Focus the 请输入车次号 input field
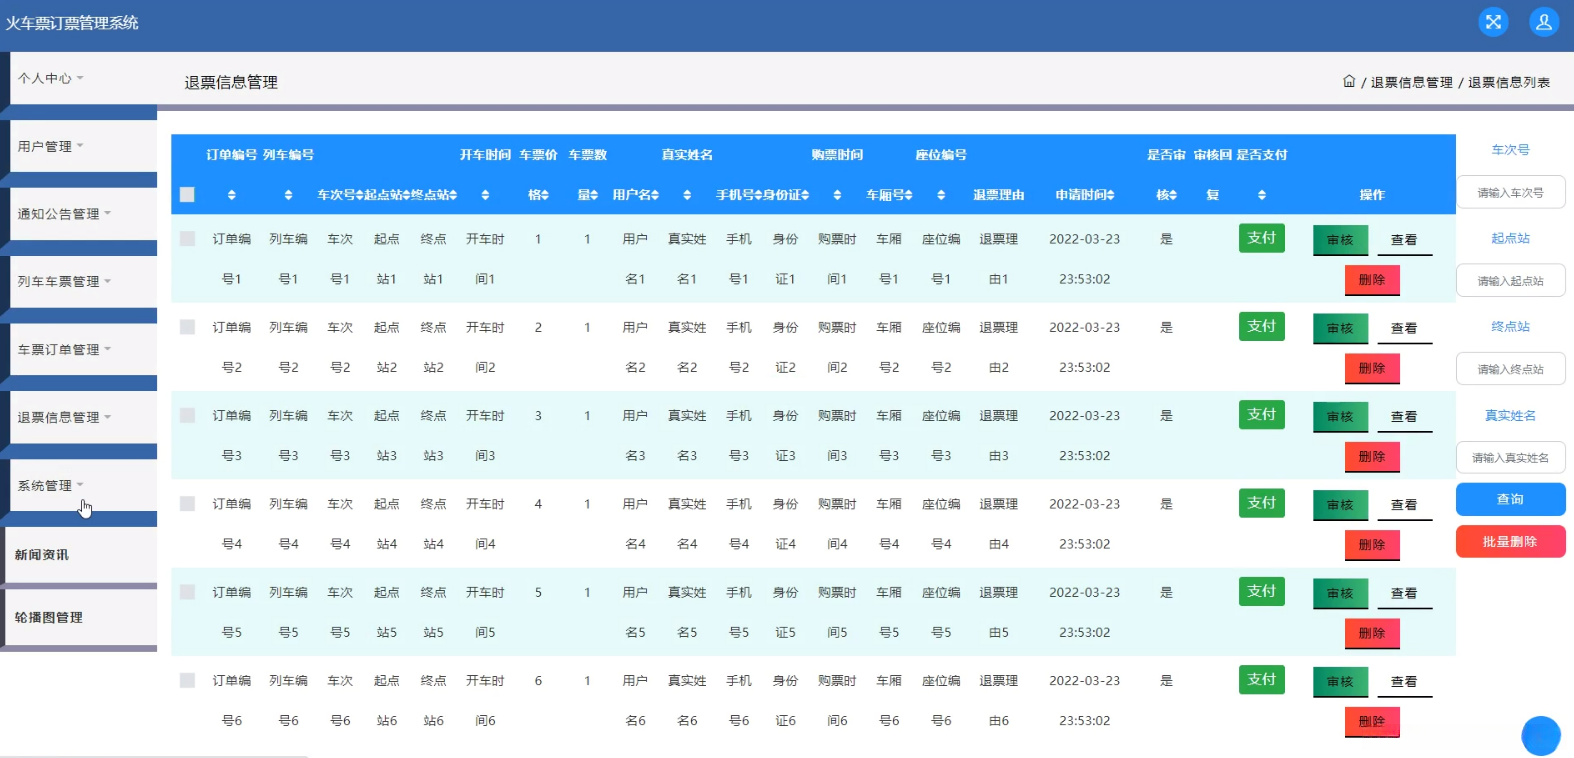This screenshot has width=1574, height=758. coord(1510,193)
